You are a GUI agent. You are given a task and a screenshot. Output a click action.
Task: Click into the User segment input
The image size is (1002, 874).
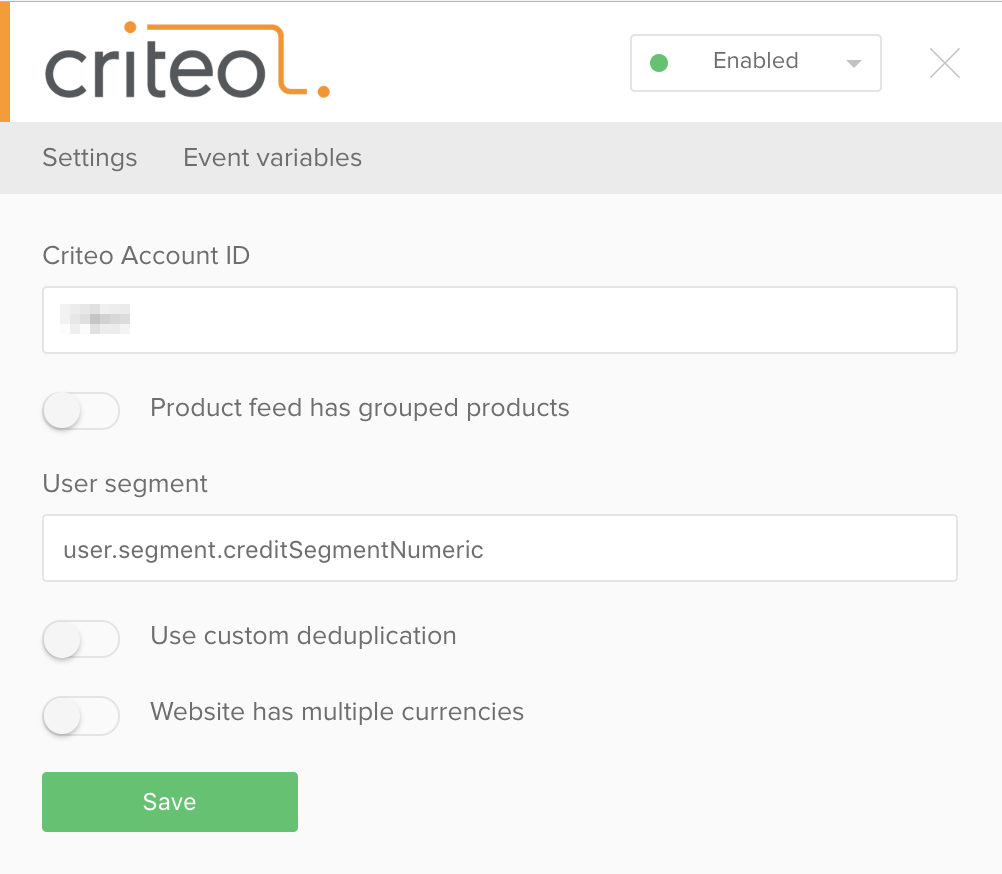[500, 548]
